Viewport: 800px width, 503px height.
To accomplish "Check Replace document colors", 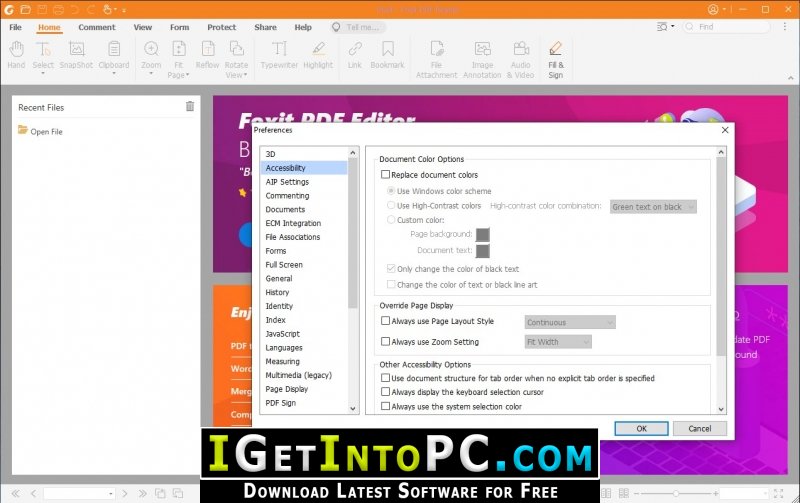I will click(386, 174).
